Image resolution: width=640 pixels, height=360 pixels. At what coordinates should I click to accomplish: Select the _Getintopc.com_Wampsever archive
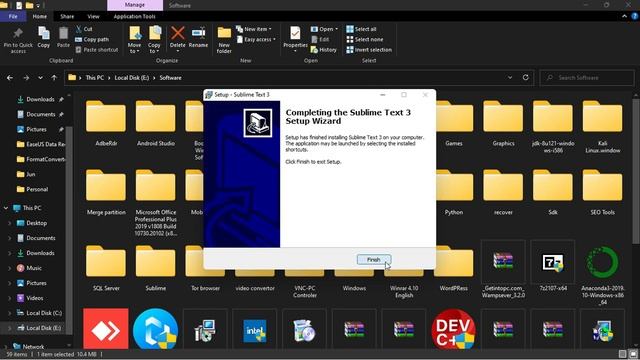[503, 270]
